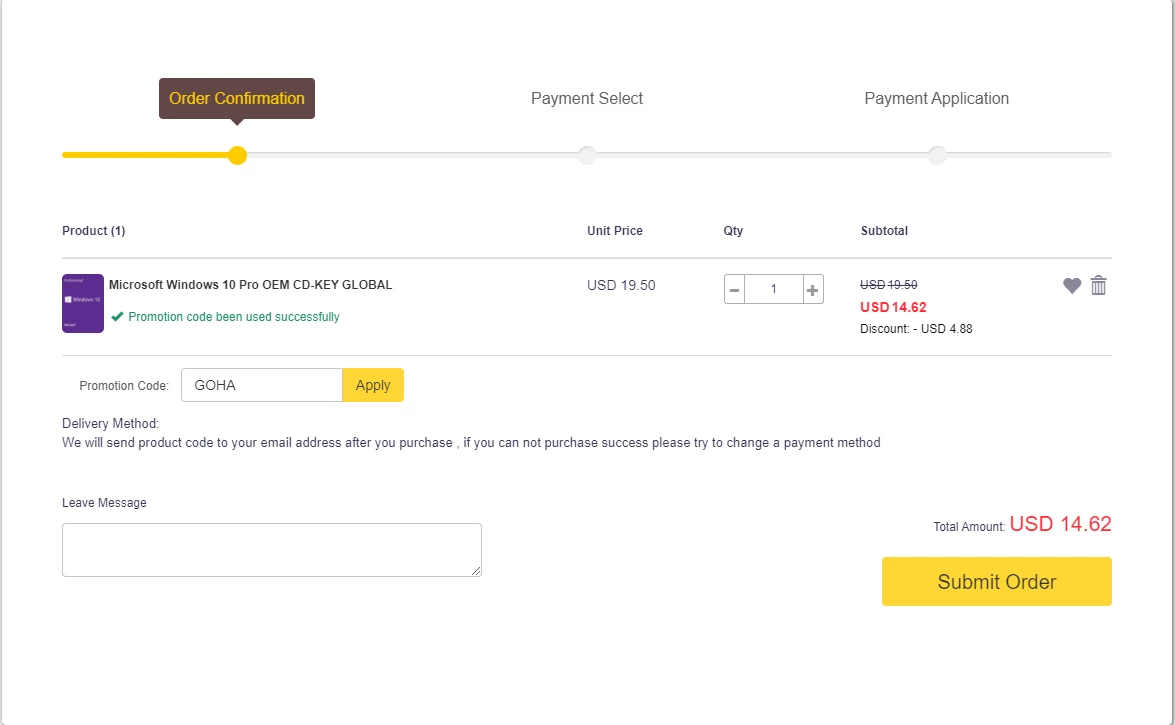Viewport: 1175px width, 725px height.
Task: Select the Payment Select step label
Action: [x=587, y=98]
